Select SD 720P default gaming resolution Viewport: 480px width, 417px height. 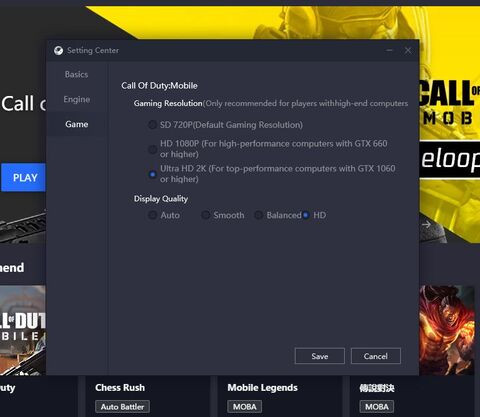click(152, 125)
